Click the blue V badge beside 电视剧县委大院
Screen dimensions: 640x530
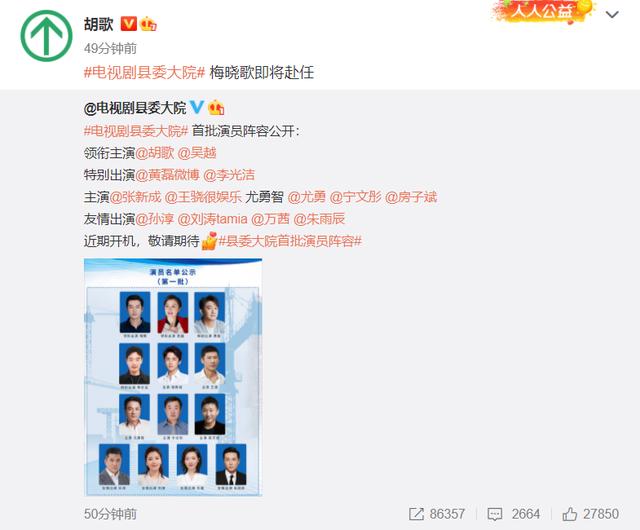(x=197, y=107)
